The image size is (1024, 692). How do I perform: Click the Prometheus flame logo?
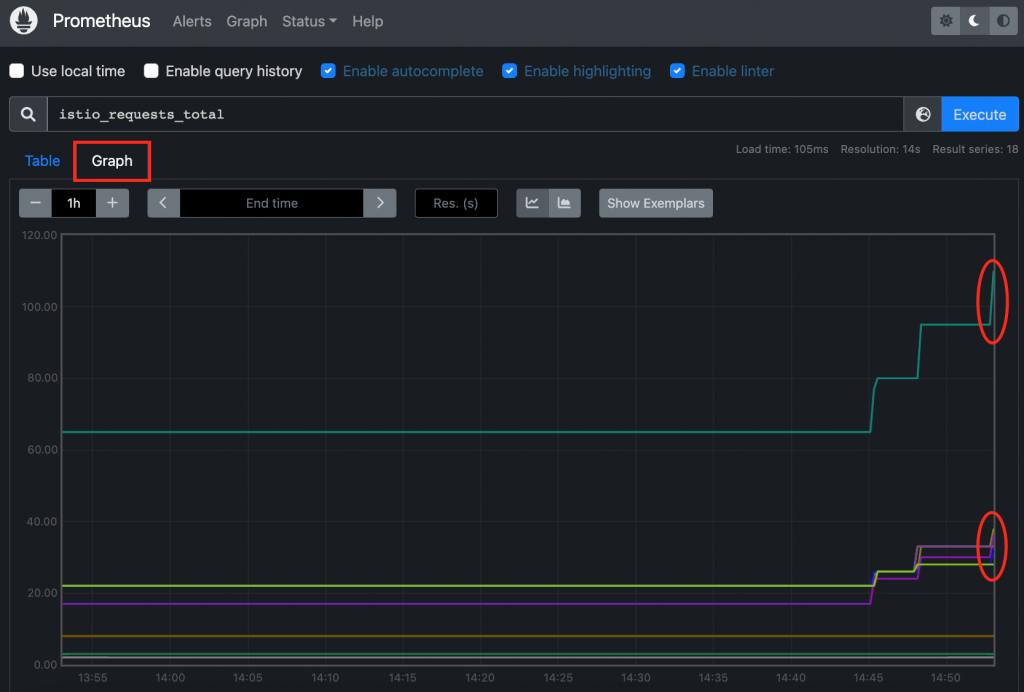tap(24, 20)
